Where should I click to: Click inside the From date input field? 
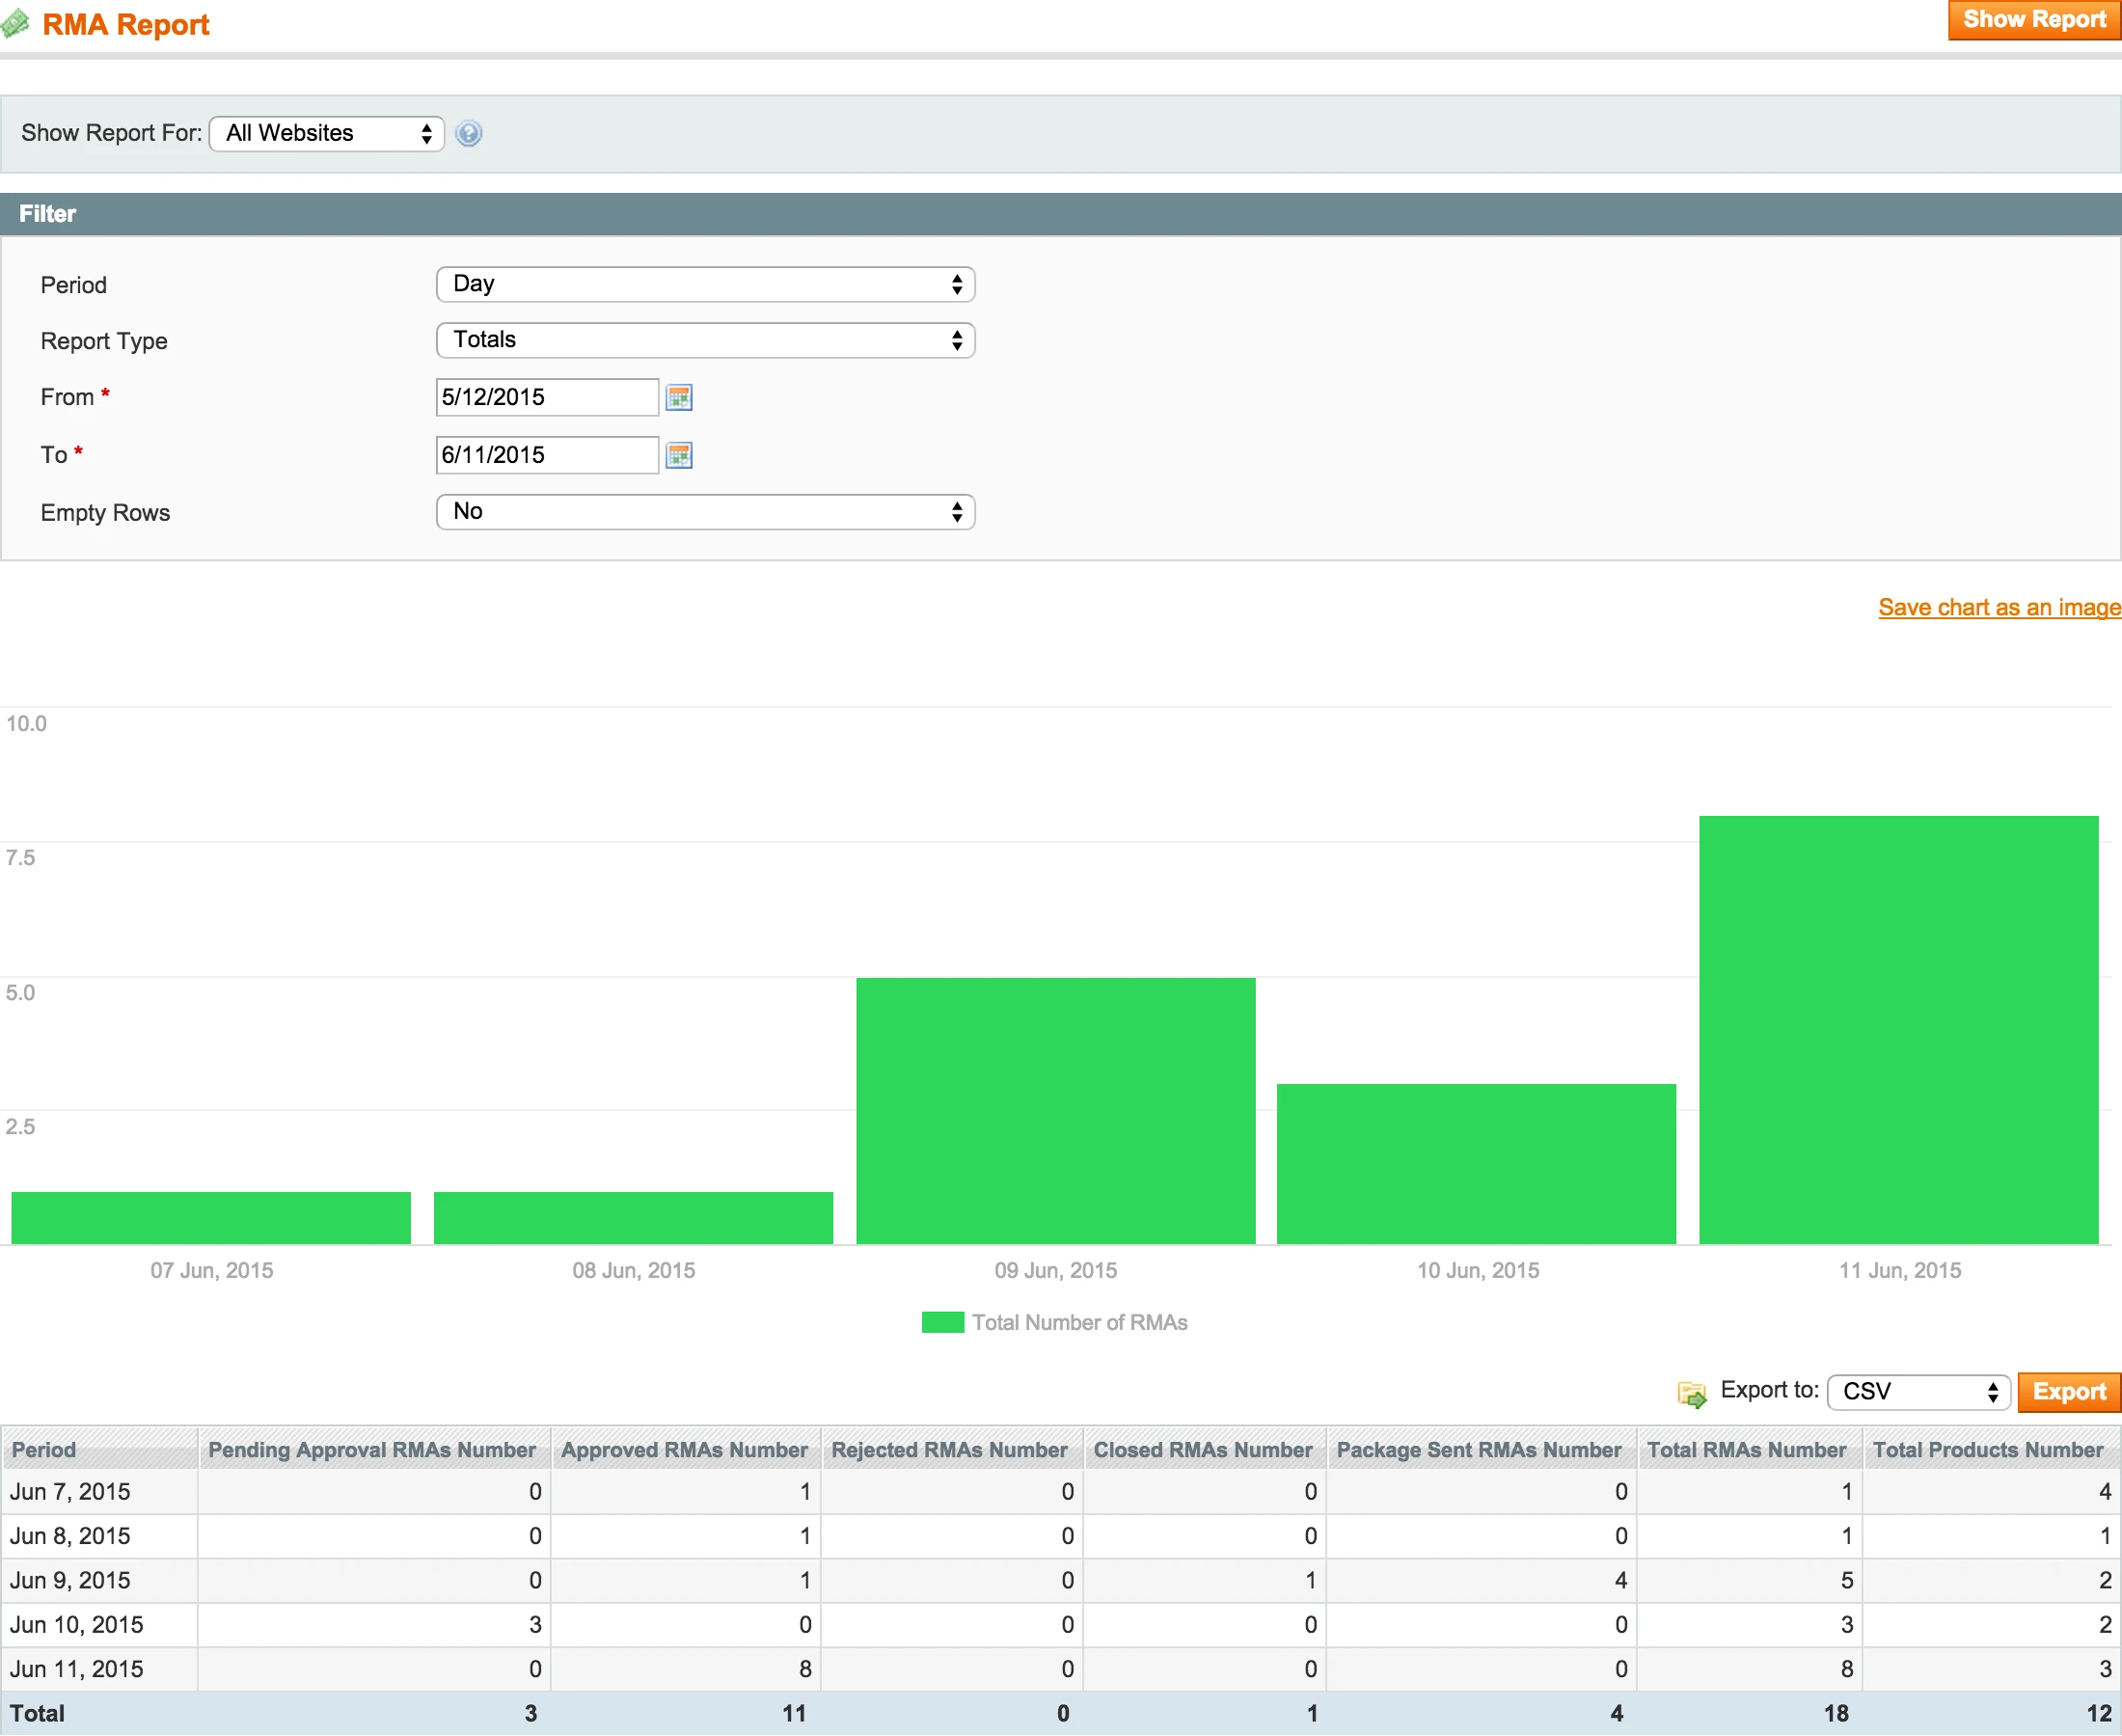pyautogui.click(x=546, y=397)
